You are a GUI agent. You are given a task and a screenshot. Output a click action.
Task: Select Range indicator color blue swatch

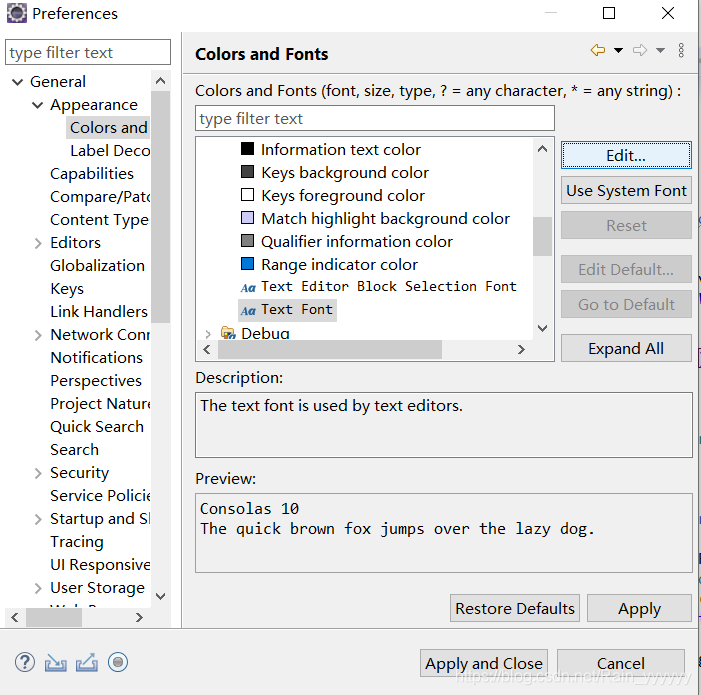[247, 264]
